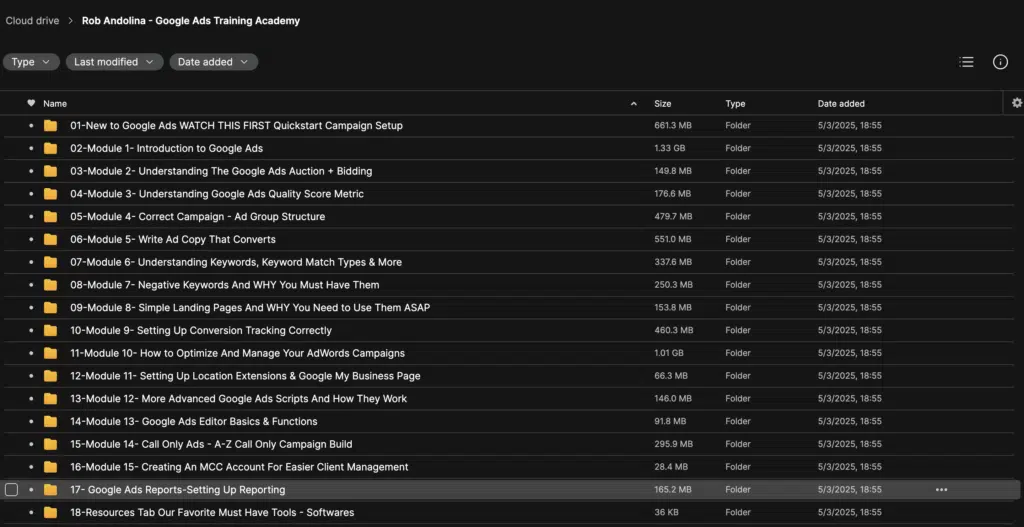Open 10-Module 9- Setting Up Conversion Tracking

pyautogui.click(x=201, y=330)
